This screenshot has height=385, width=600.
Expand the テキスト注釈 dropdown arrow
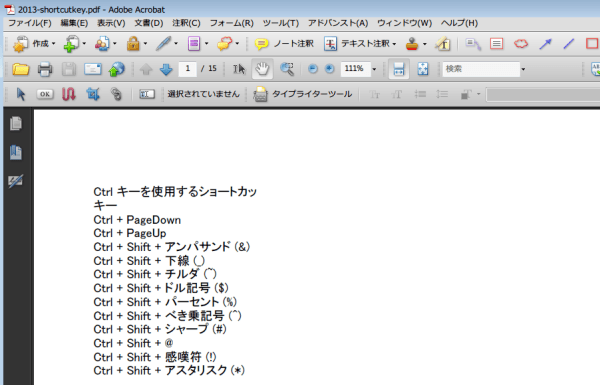(394, 44)
